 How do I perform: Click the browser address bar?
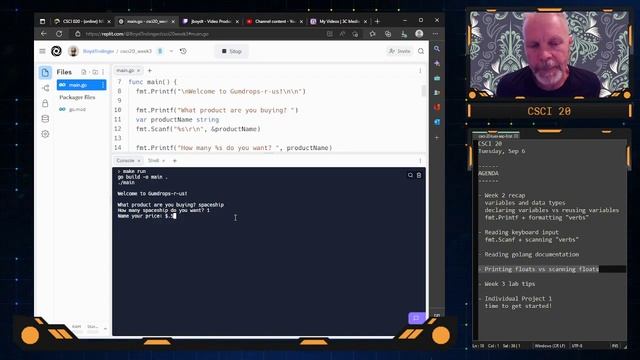click(x=200, y=34)
